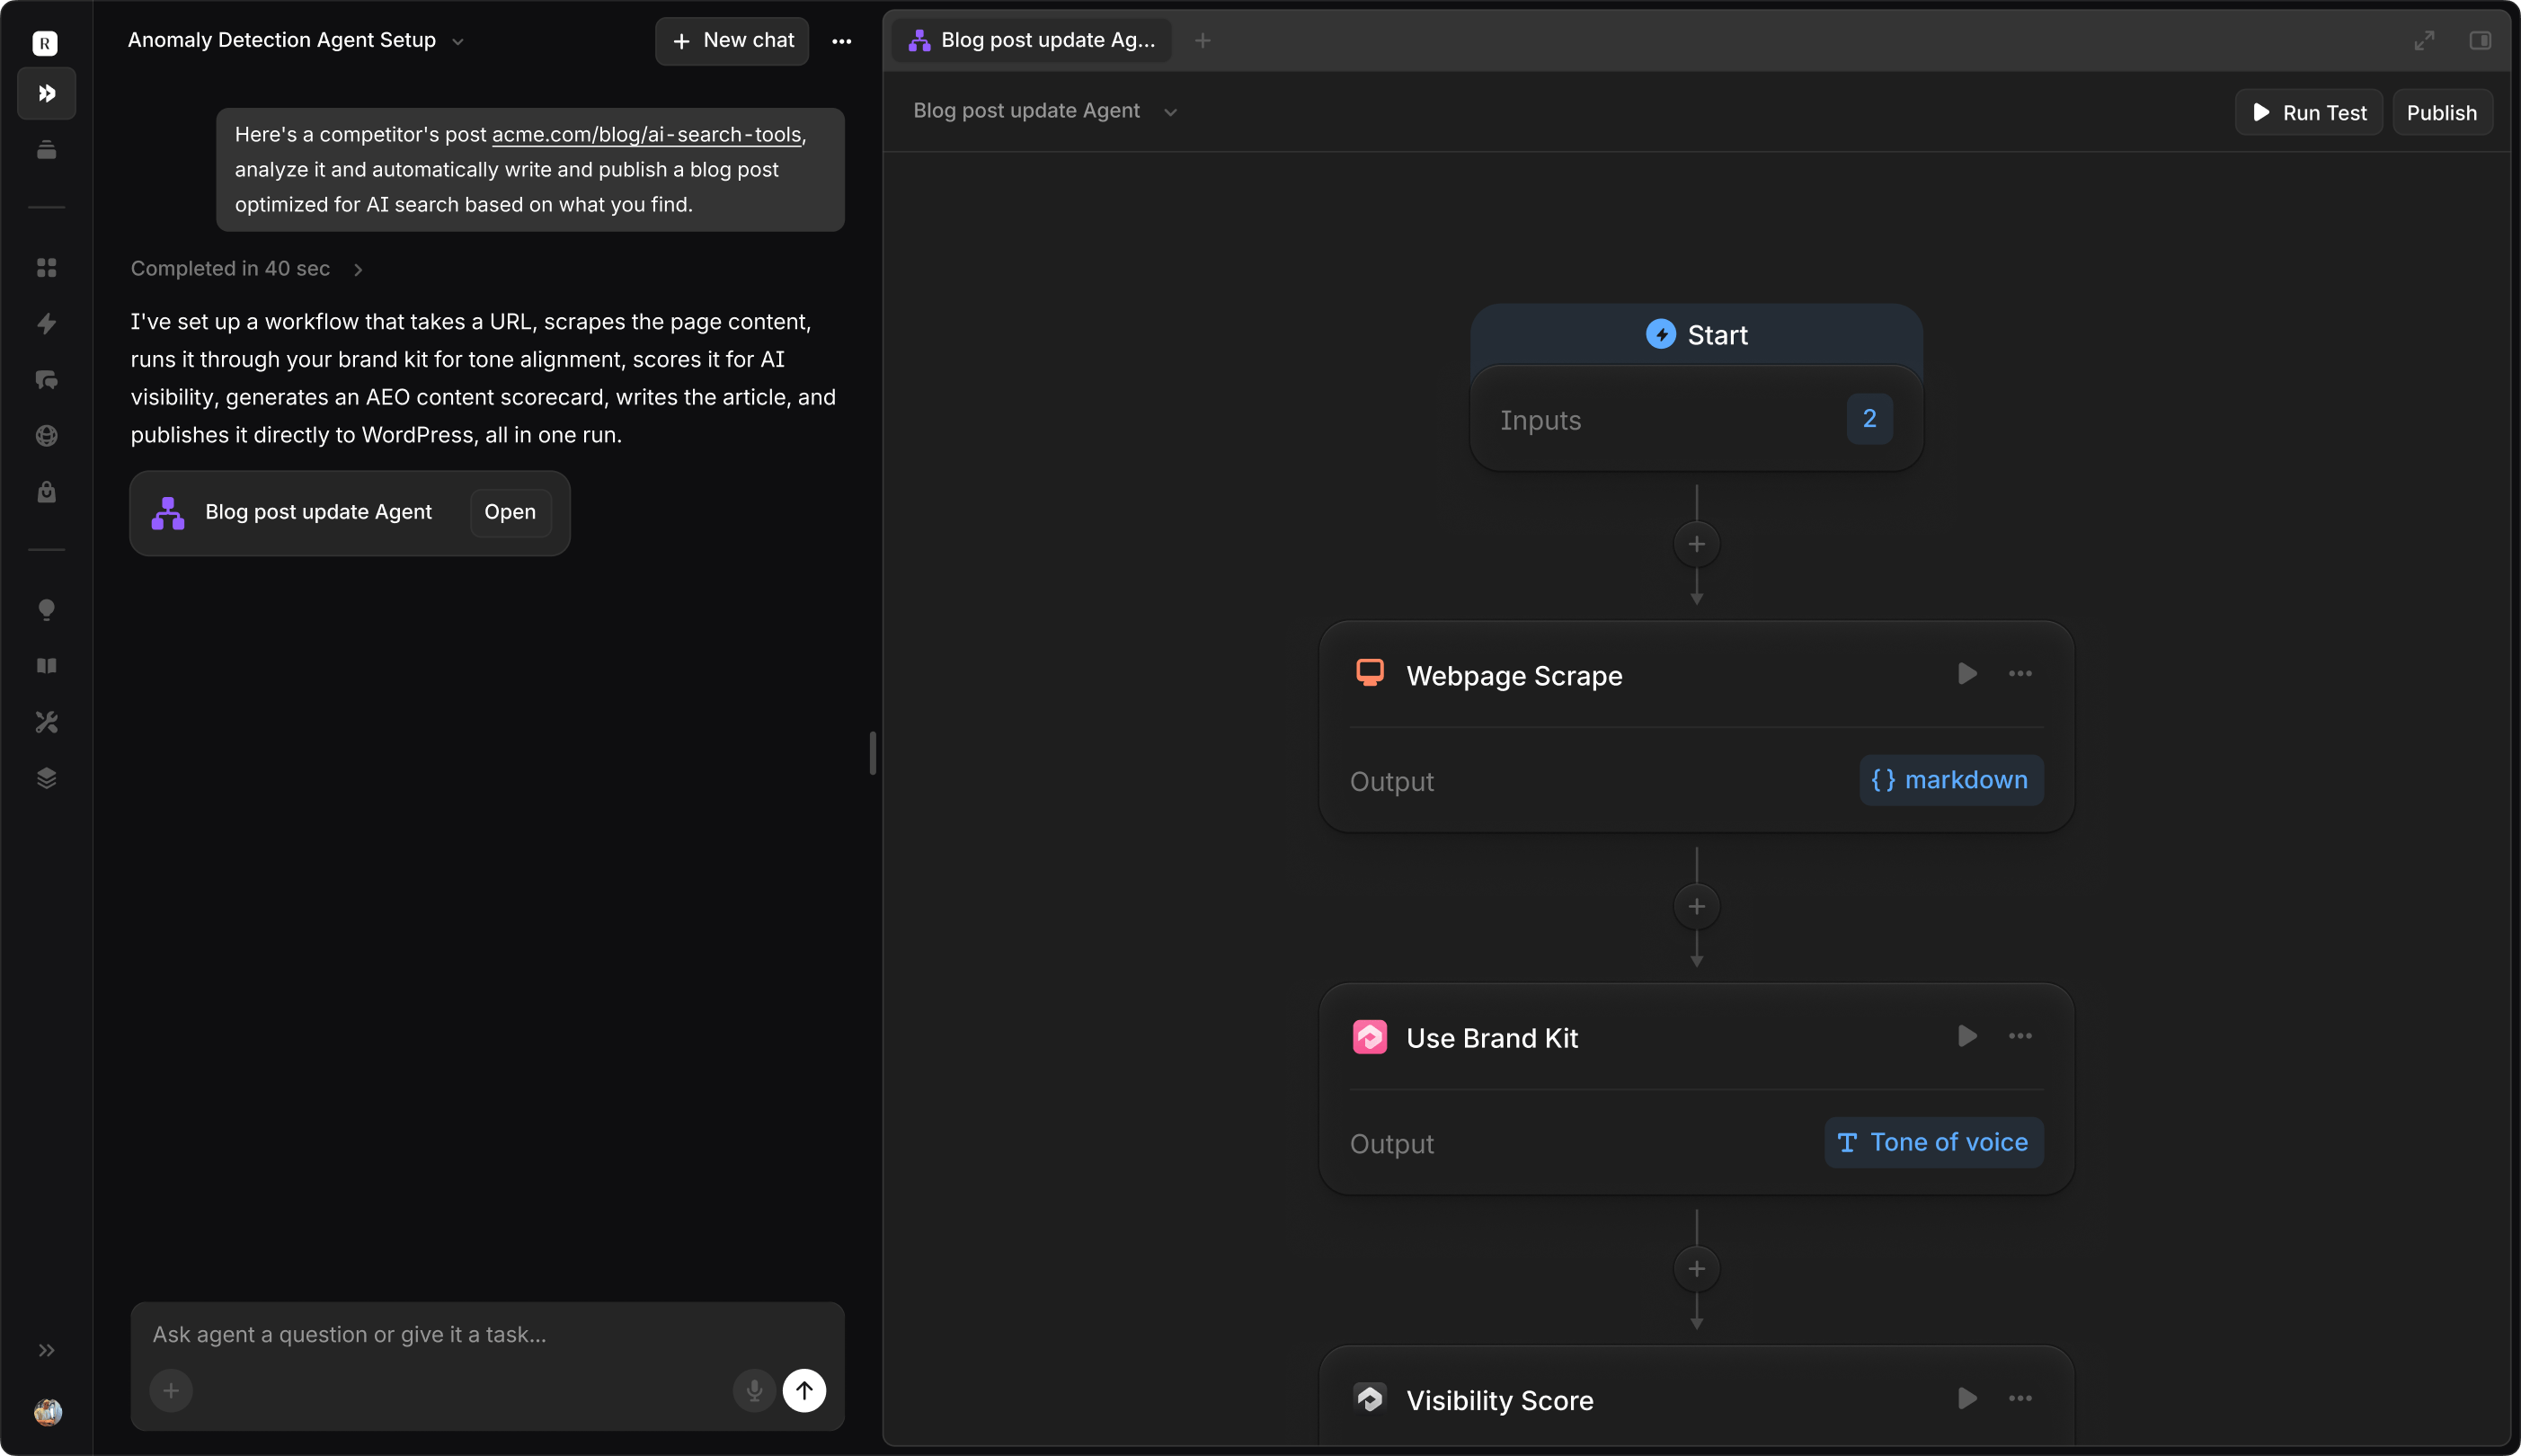This screenshot has height=1456, width=2521.
Task: Open Webpage Scrape step more options
Action: pos(2020,674)
